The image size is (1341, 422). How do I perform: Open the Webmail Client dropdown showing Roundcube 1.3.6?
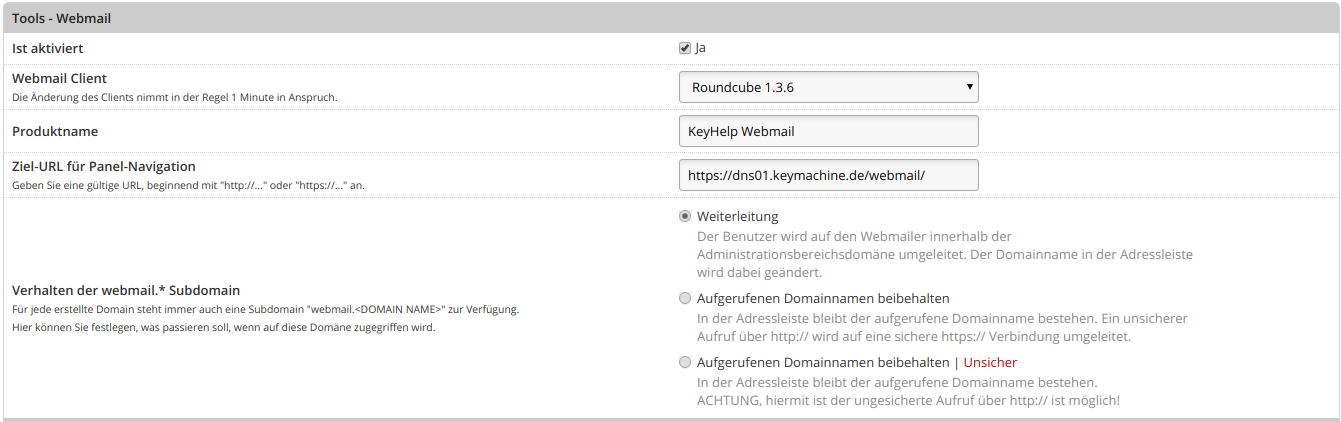pos(827,87)
